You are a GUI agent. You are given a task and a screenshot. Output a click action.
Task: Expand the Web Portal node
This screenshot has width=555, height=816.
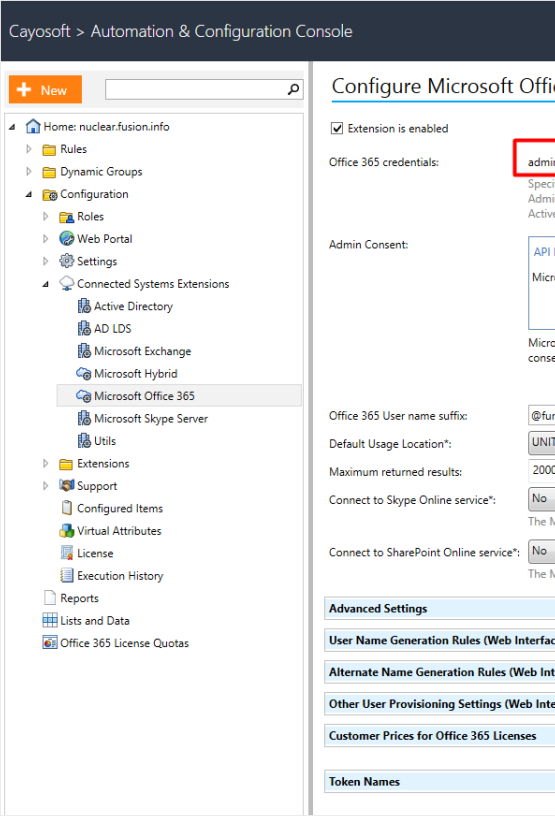pyautogui.click(x=46, y=238)
